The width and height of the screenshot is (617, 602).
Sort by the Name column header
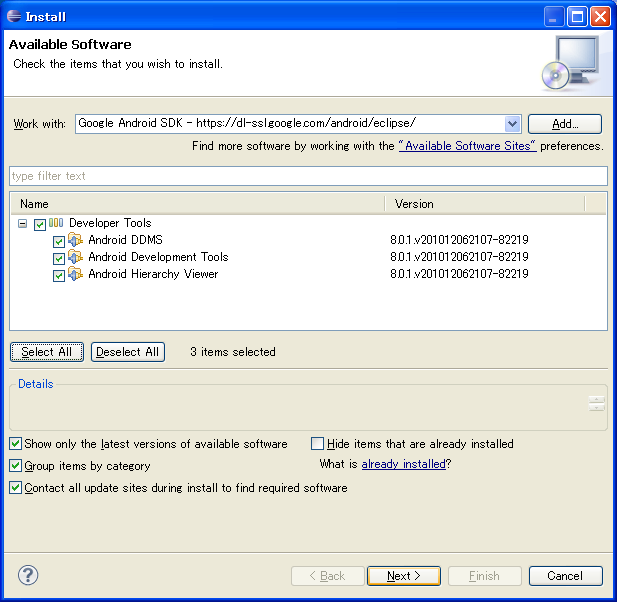[x=196, y=204]
